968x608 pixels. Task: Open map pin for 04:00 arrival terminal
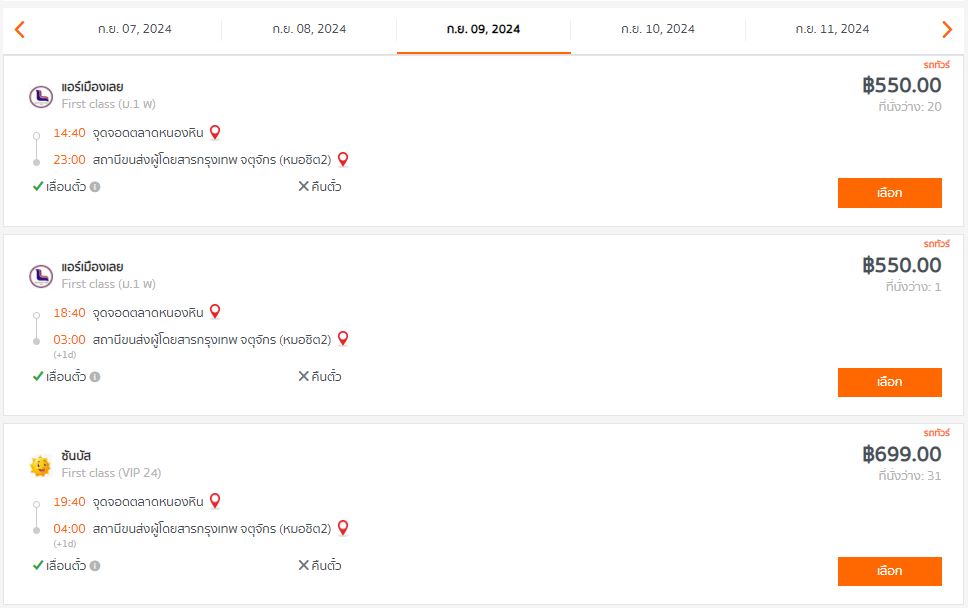tap(343, 528)
